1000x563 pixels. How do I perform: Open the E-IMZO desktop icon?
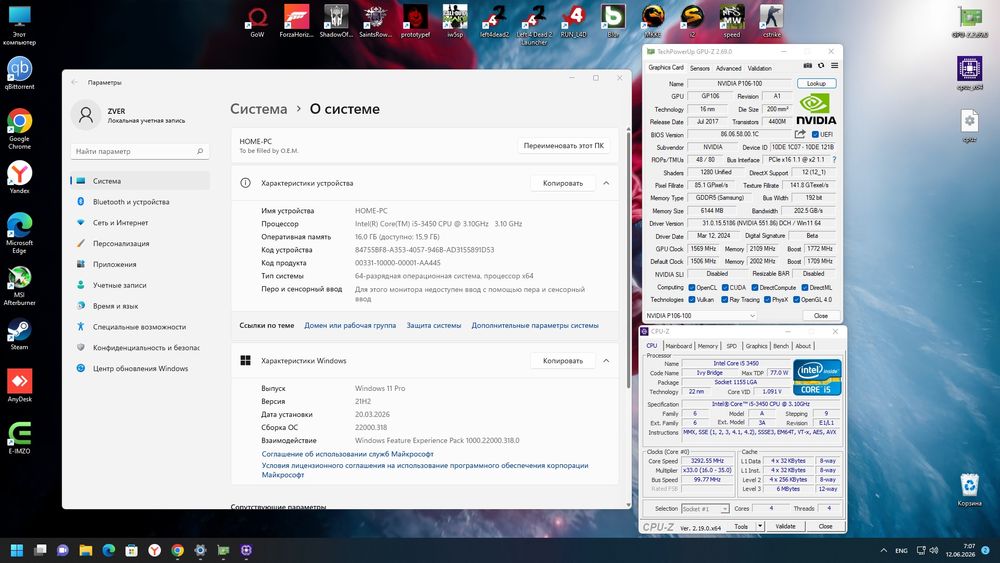pyautogui.click(x=19, y=437)
